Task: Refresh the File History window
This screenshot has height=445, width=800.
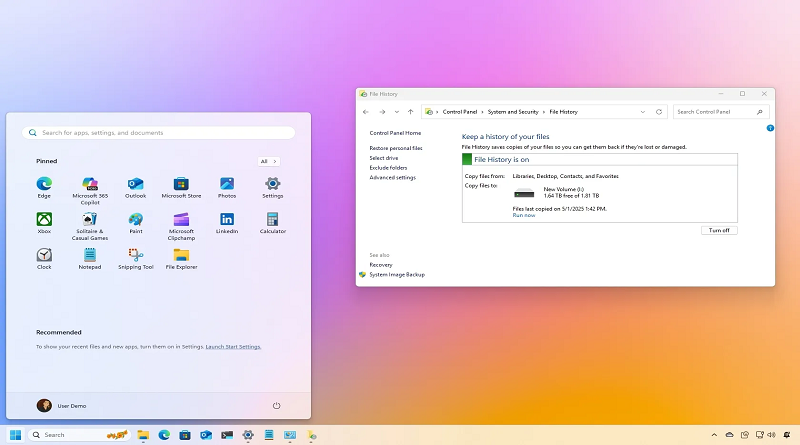Action: pyautogui.click(x=658, y=112)
